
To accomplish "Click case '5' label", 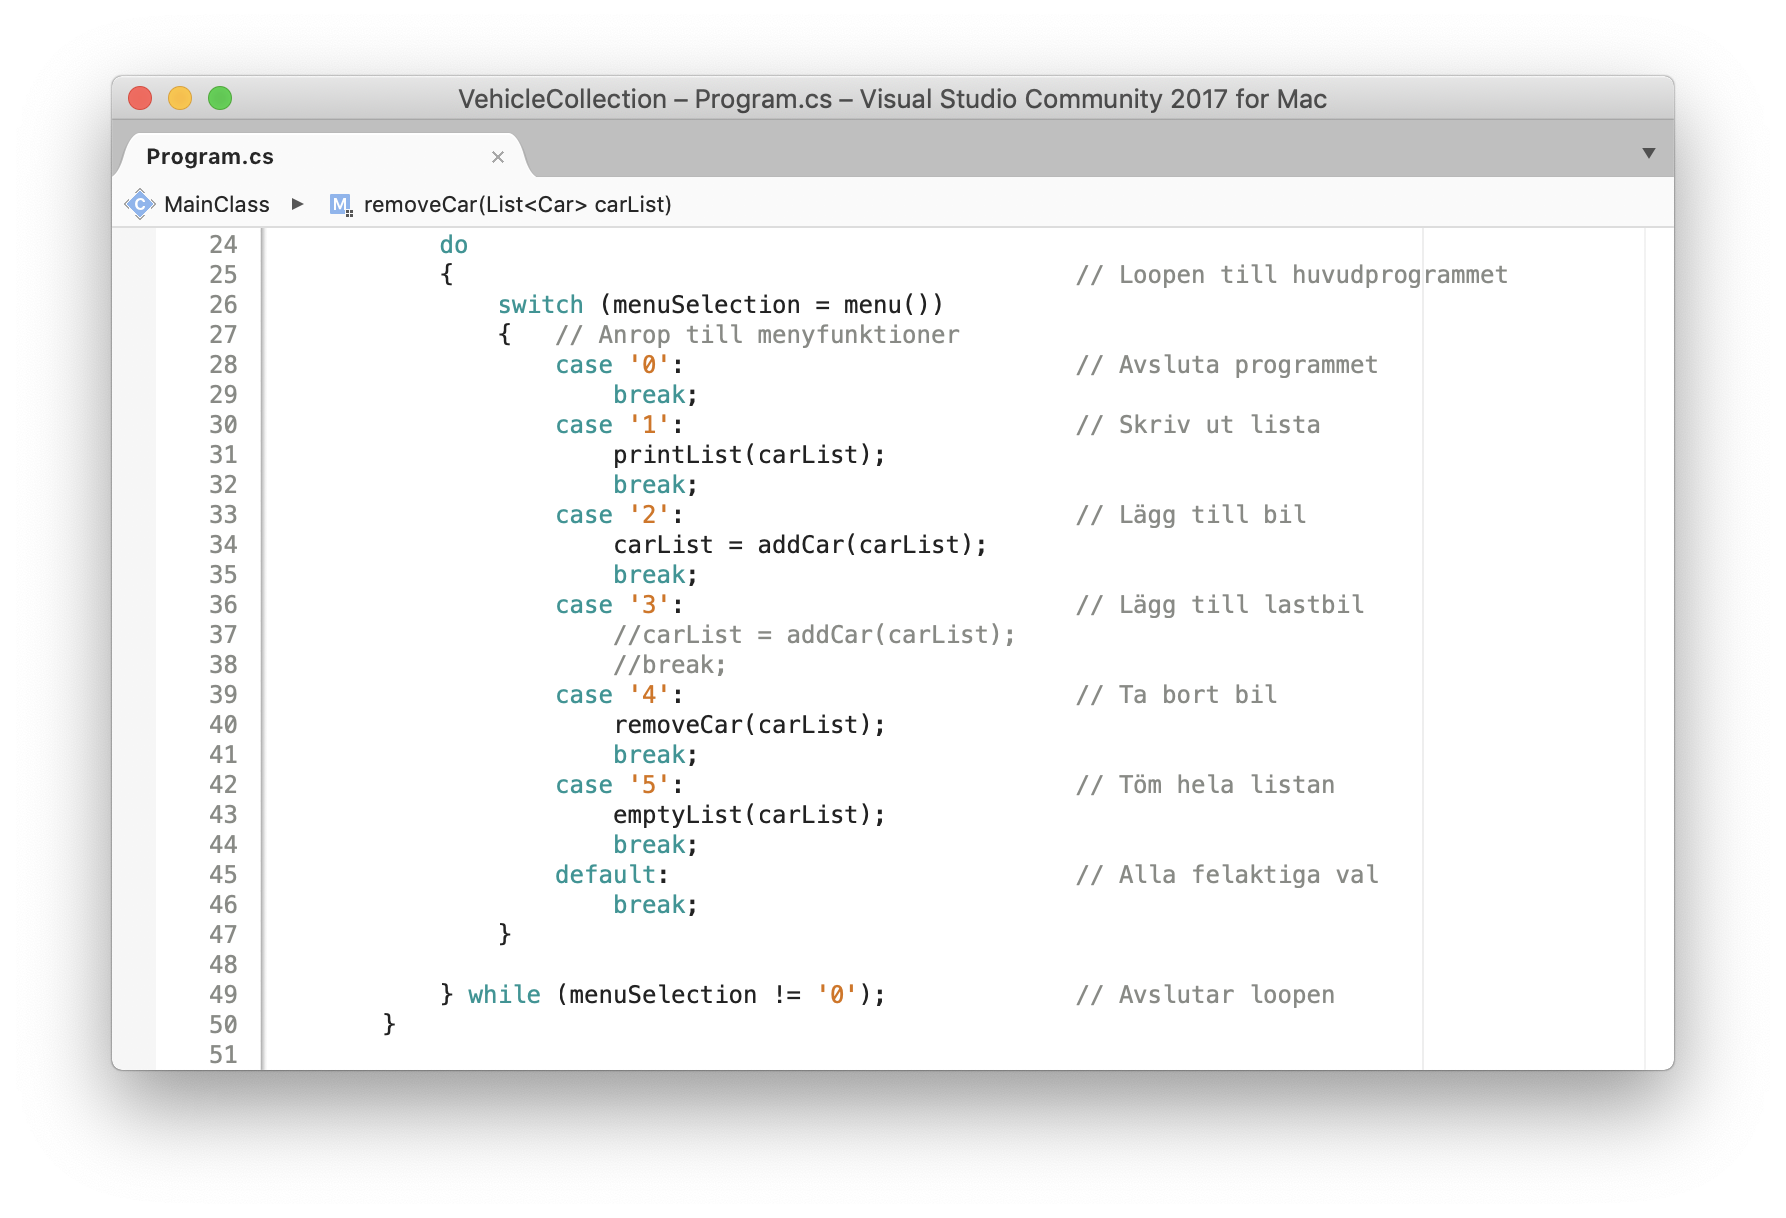I will click(619, 785).
